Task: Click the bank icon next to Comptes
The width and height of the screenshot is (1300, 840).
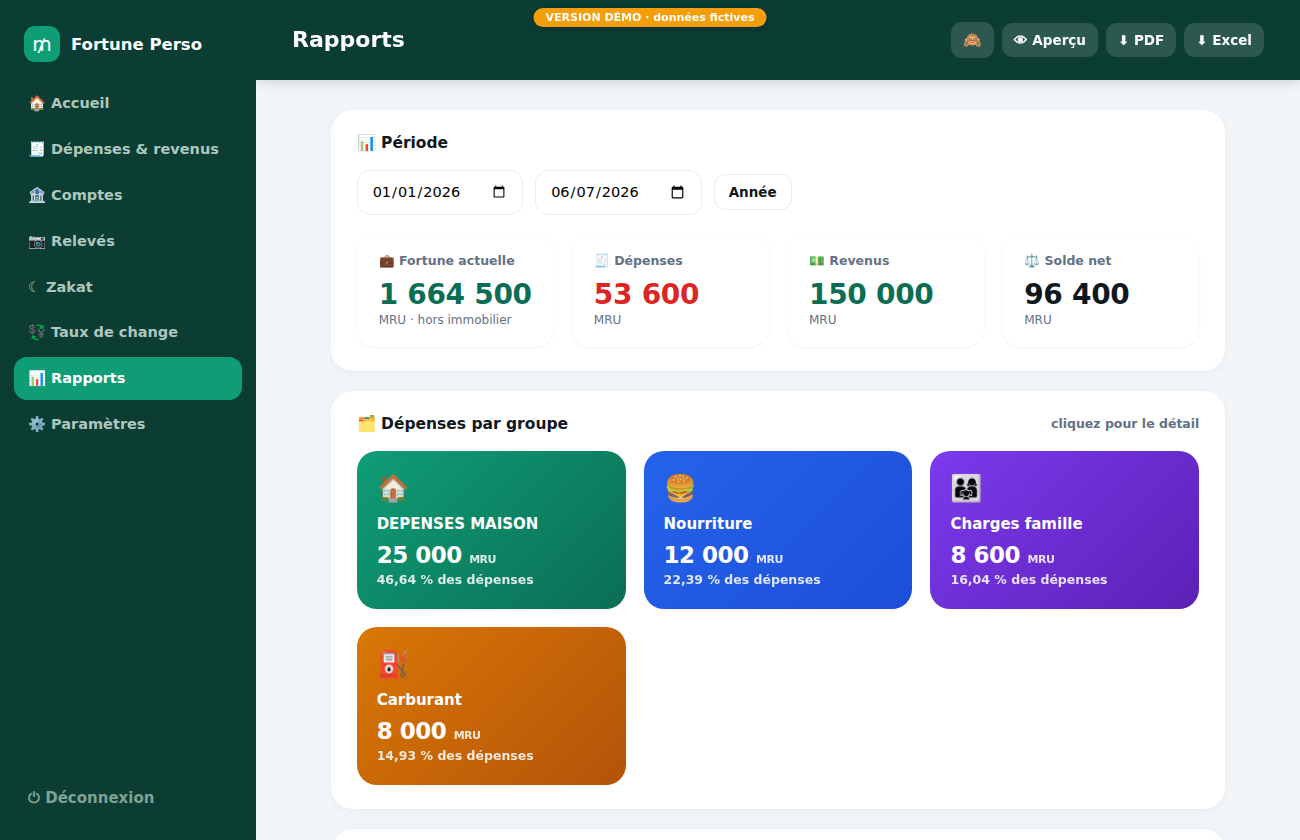Action: [x=37, y=195]
